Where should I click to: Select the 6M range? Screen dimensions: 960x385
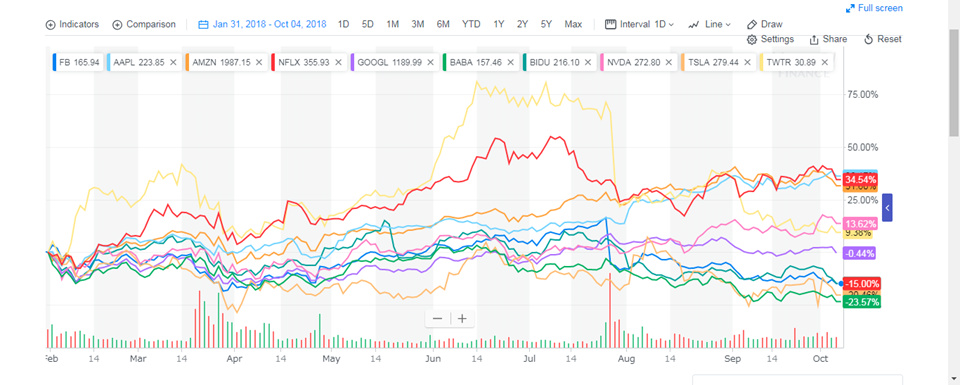point(443,24)
